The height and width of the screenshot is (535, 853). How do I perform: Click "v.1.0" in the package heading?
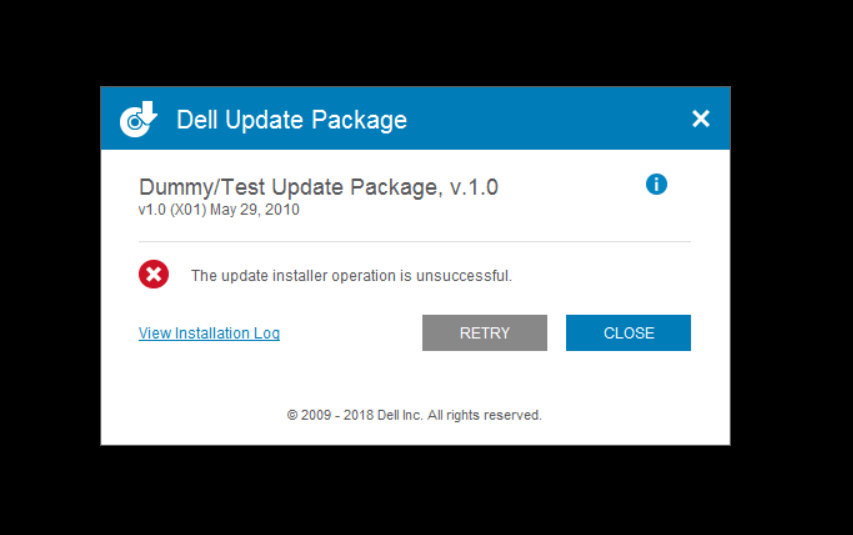(x=471, y=187)
